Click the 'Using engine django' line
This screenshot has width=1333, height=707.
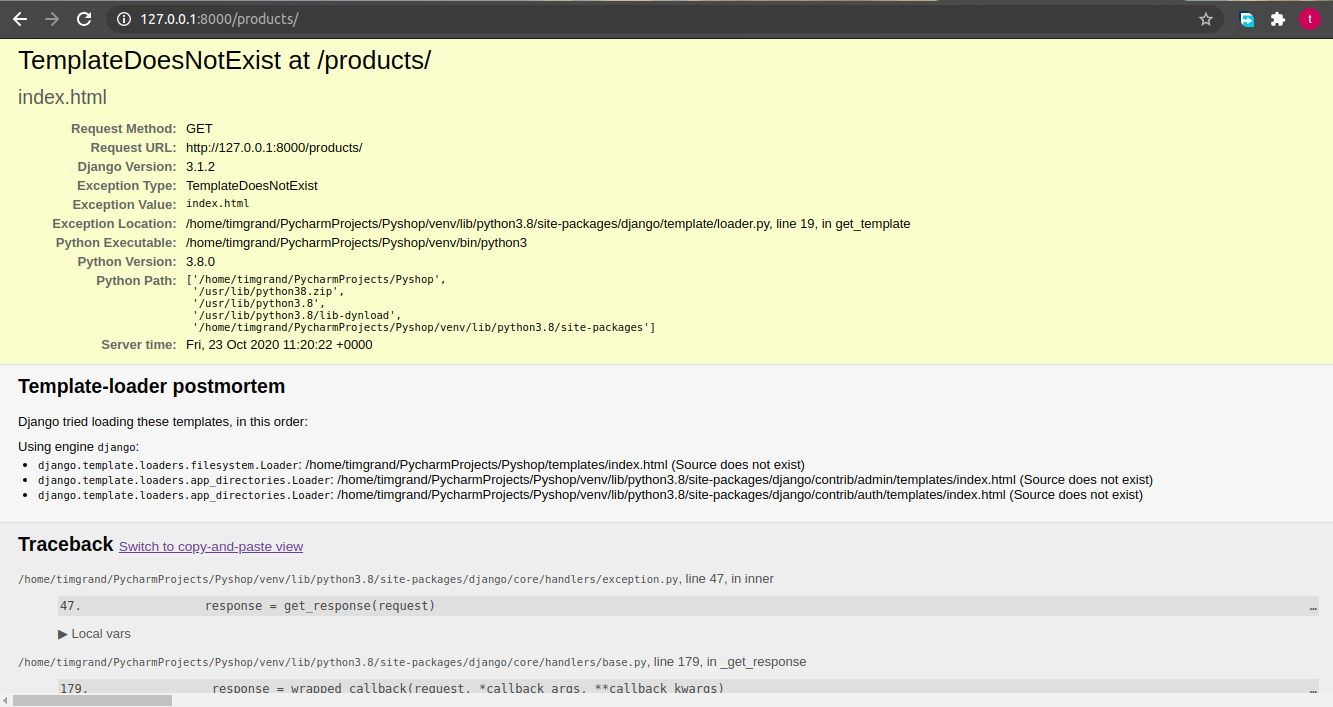pyautogui.click(x=79, y=447)
